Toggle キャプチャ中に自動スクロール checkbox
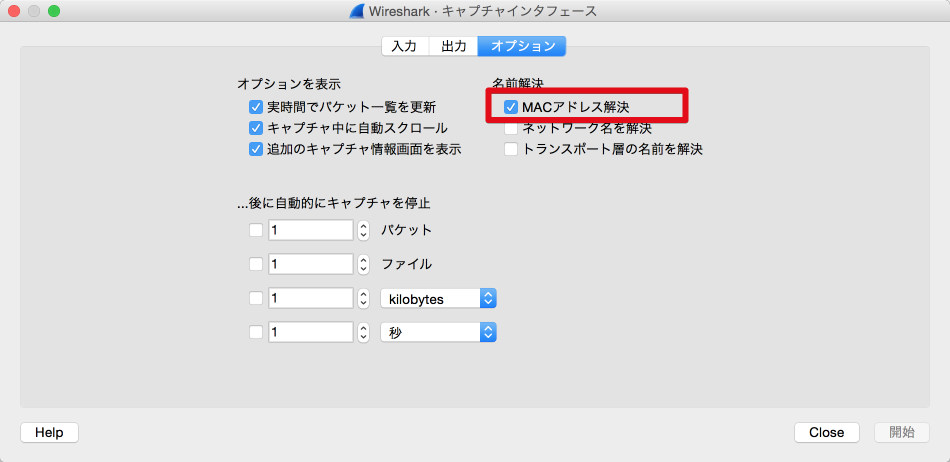Viewport: 950px width, 462px height. tap(256, 128)
